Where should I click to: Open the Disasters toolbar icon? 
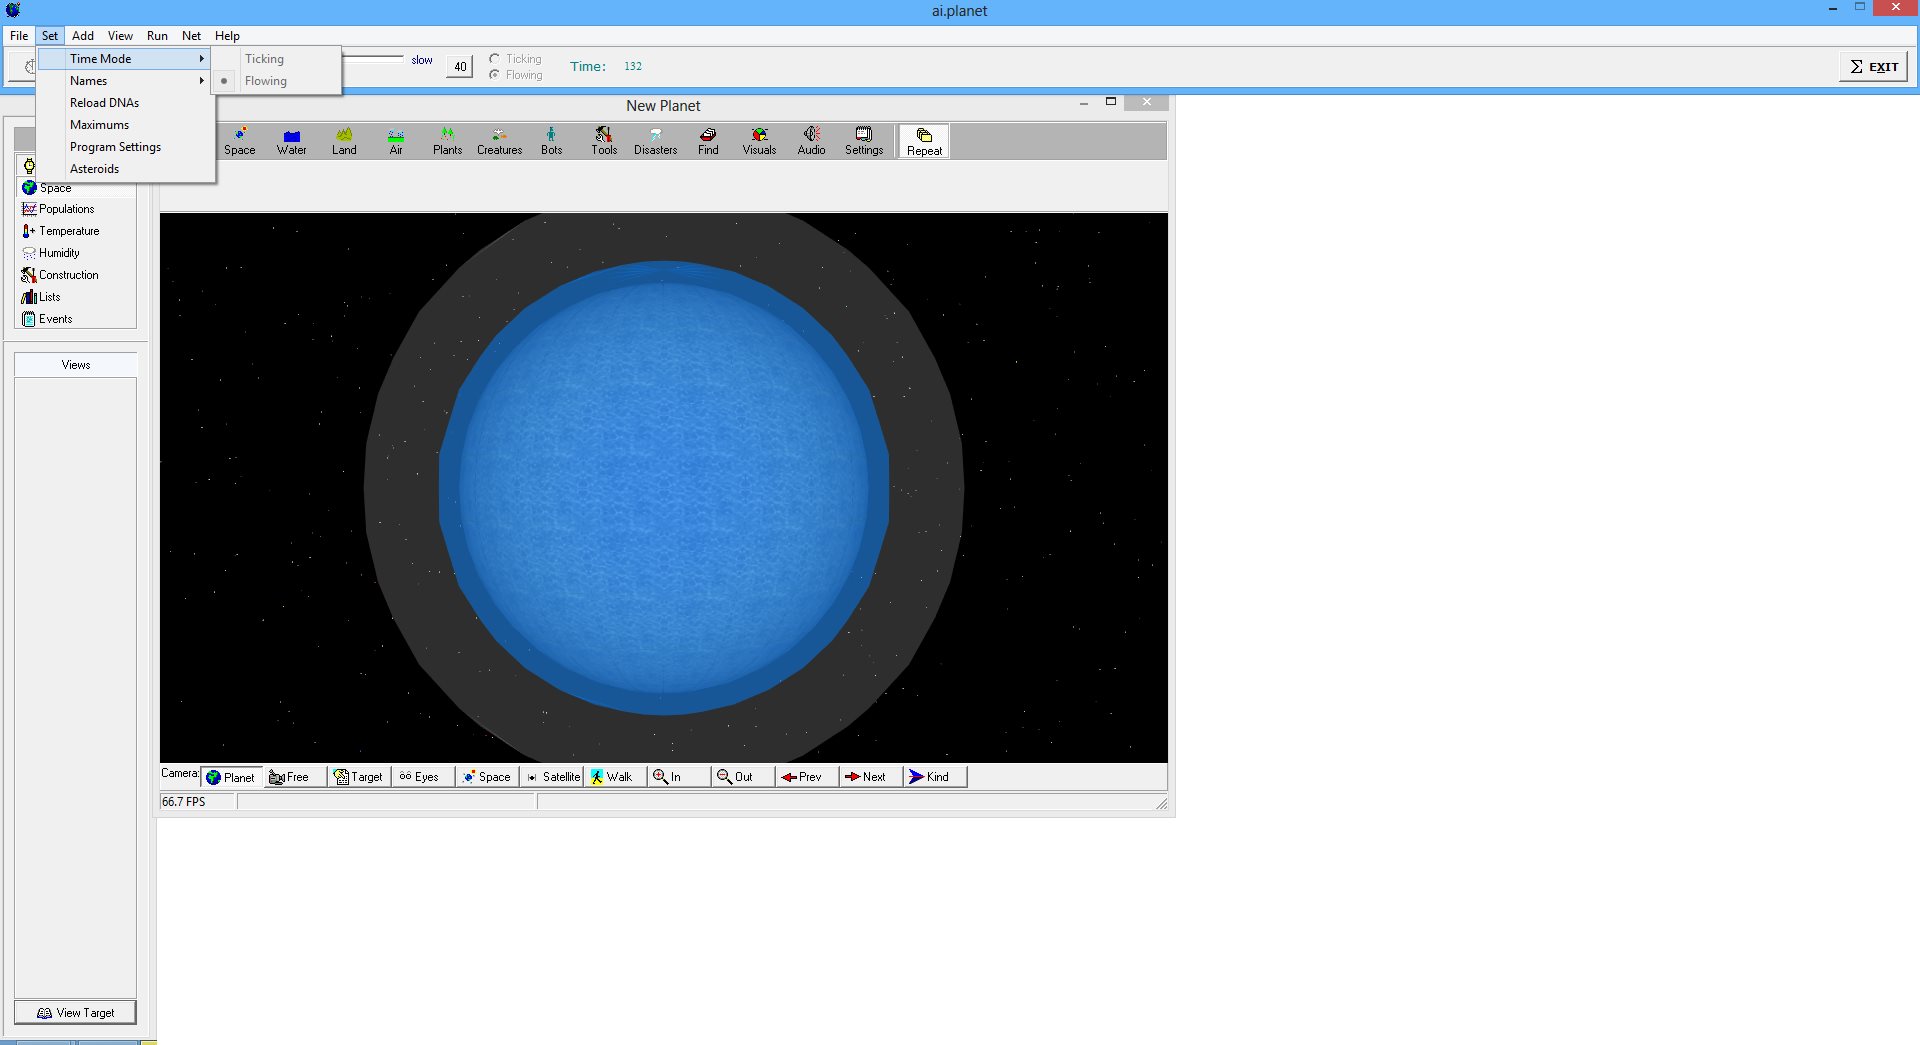(656, 141)
